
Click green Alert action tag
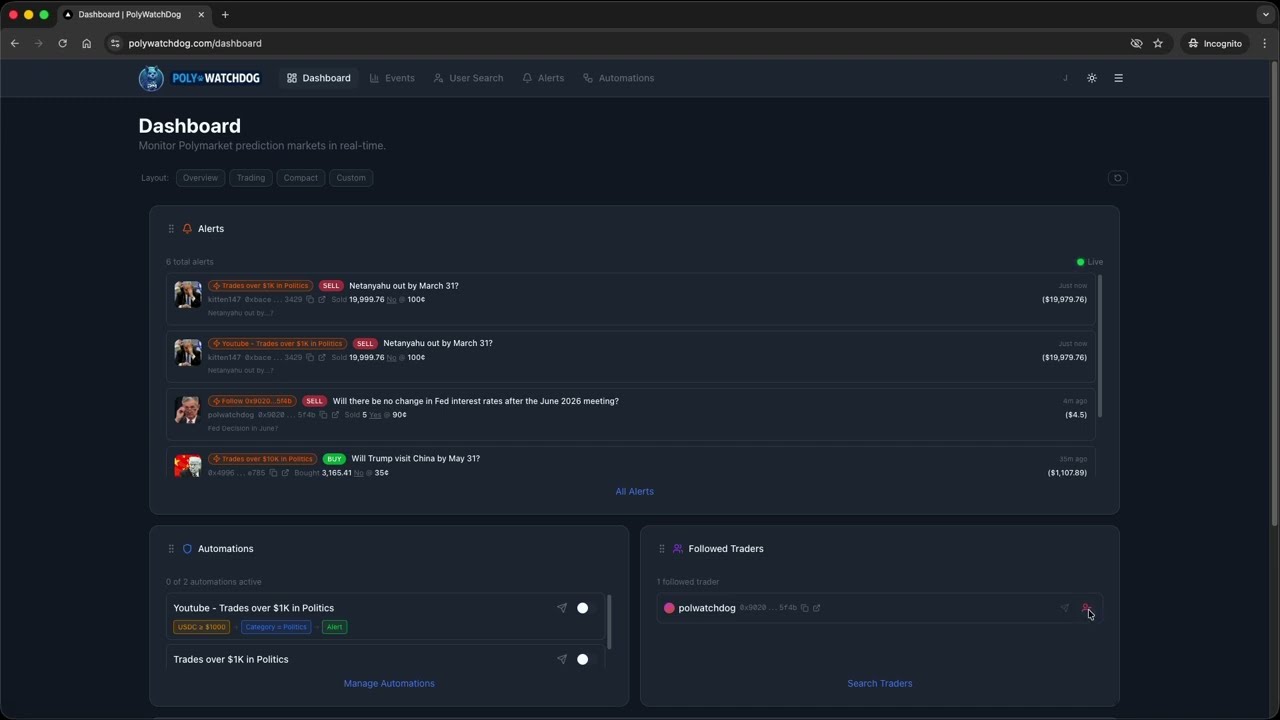click(334, 627)
